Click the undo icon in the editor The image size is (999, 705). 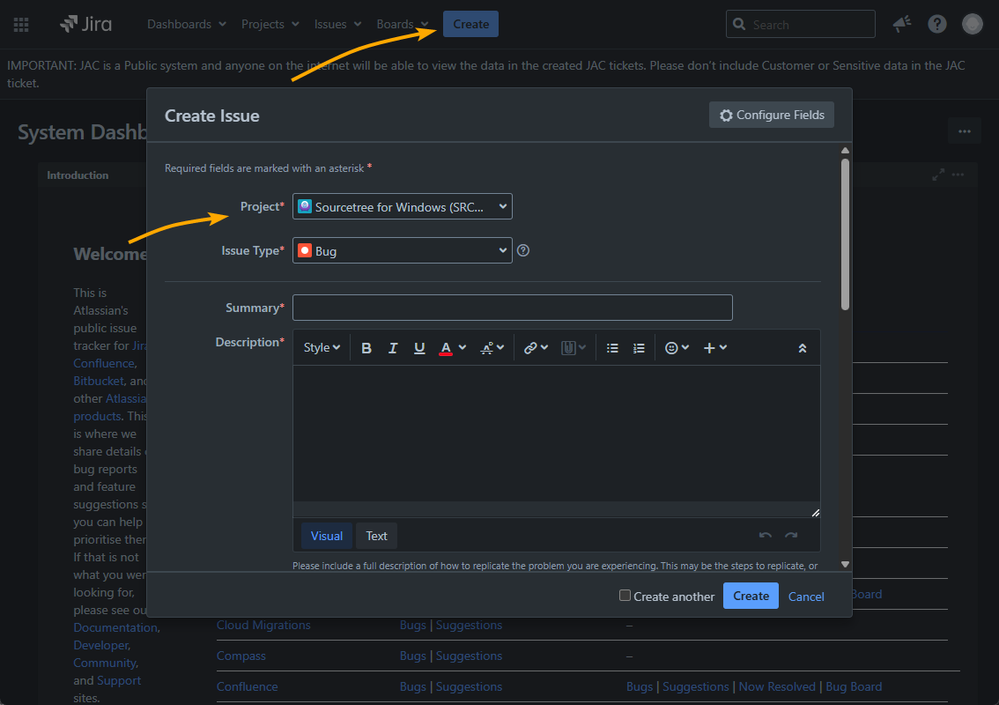765,536
